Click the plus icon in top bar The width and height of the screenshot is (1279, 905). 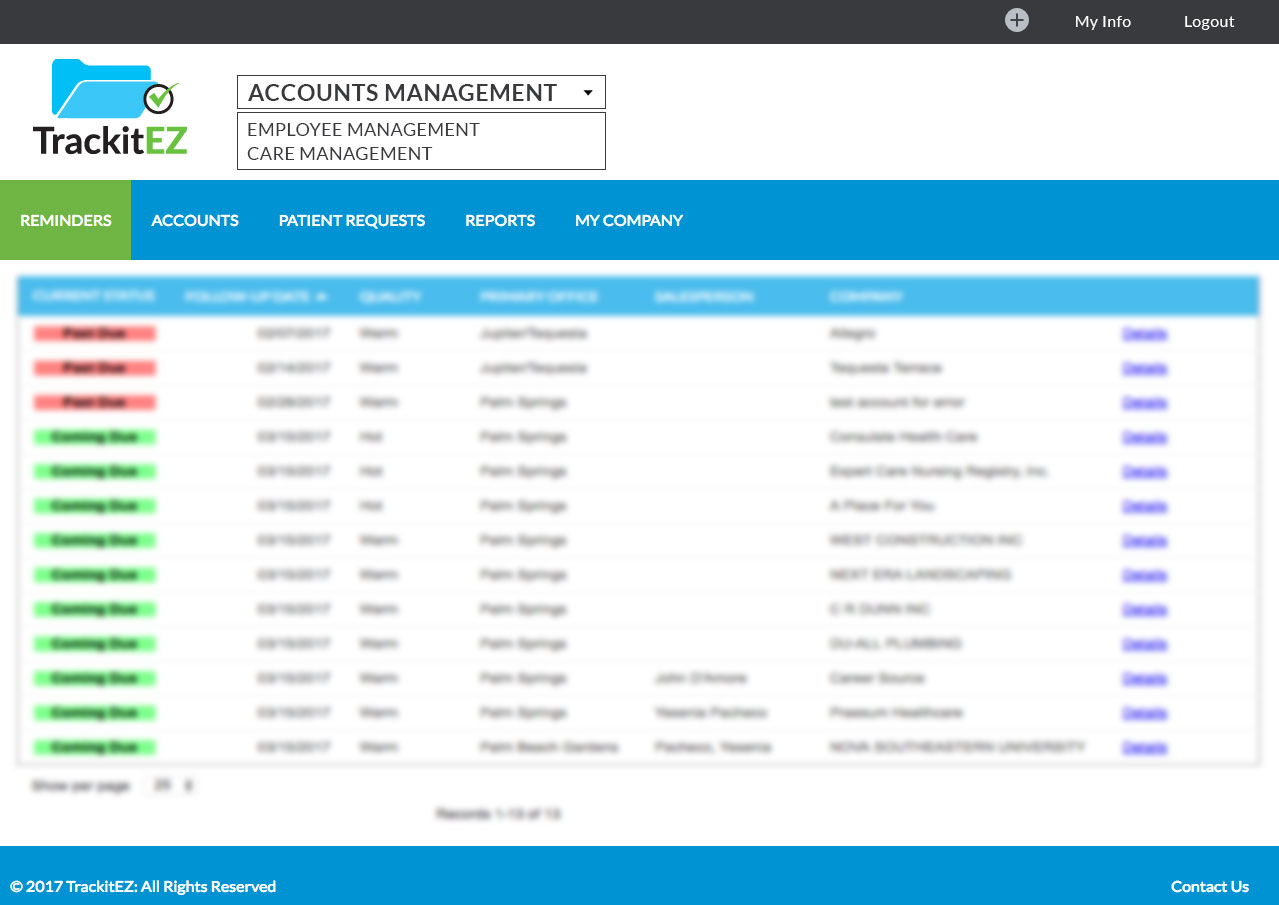point(1016,21)
